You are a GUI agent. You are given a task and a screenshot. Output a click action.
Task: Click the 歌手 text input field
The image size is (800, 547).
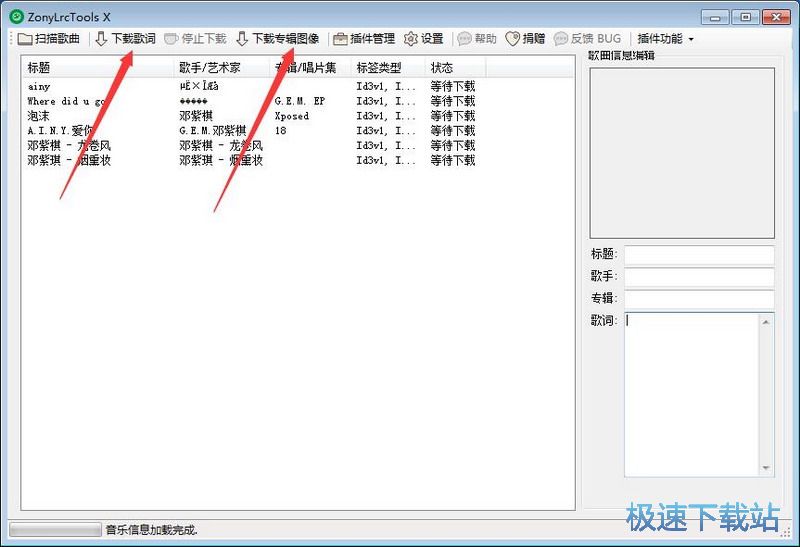pos(699,277)
